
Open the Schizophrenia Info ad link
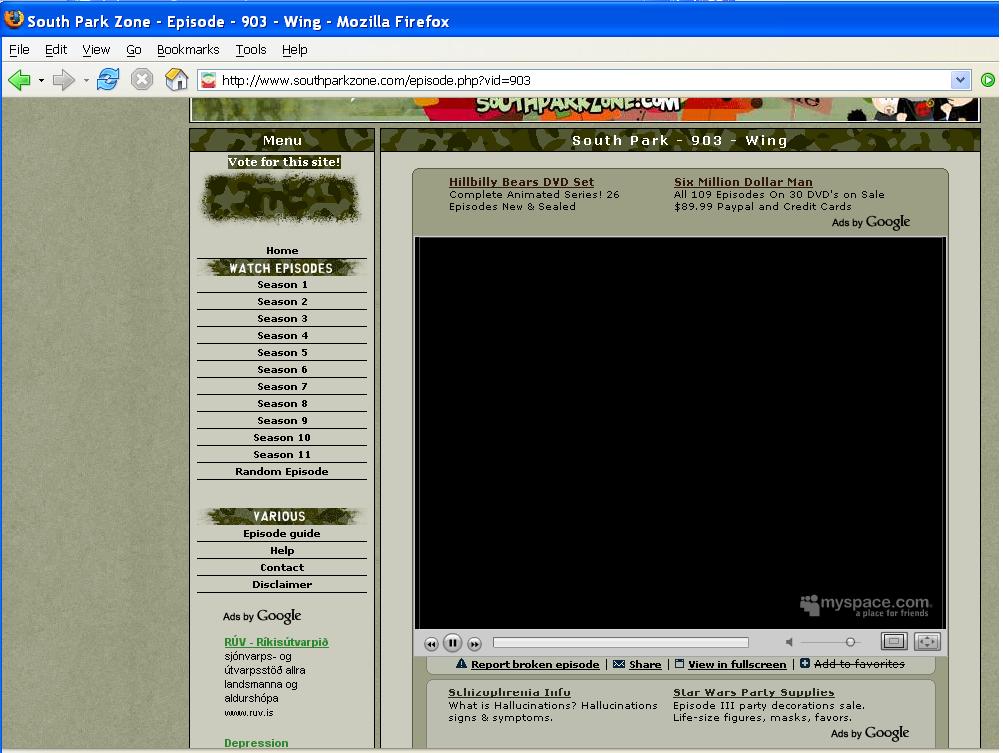click(509, 692)
